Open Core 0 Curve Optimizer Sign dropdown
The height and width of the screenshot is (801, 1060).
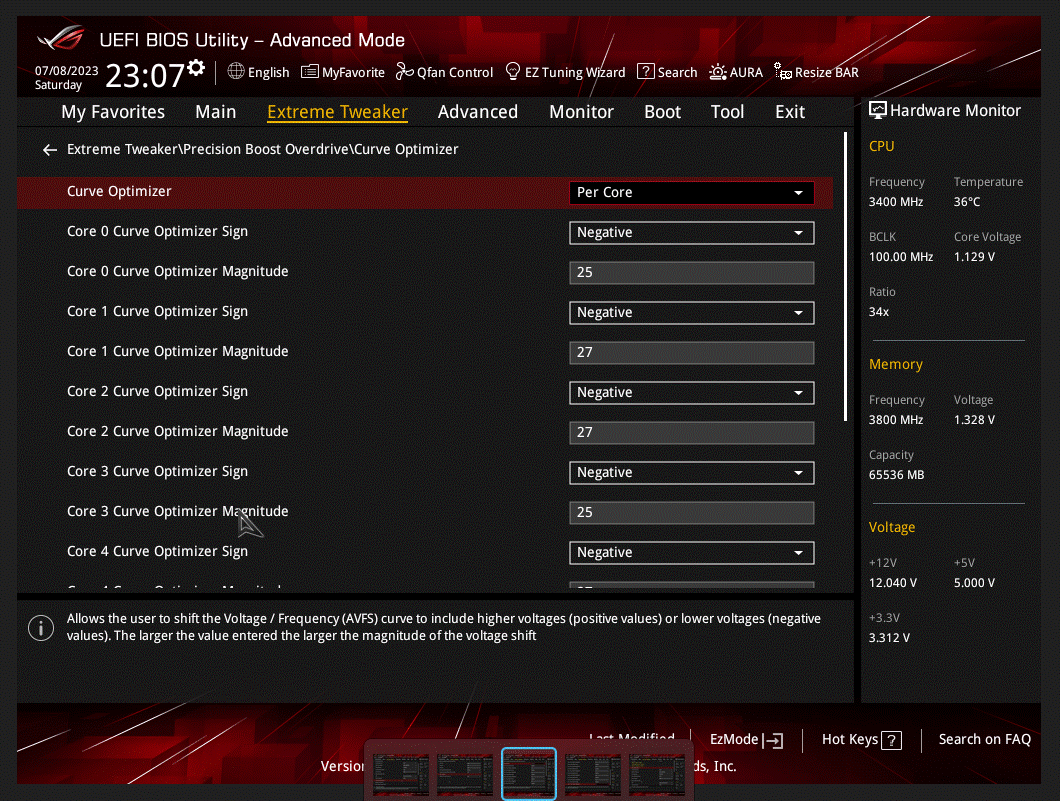click(x=691, y=233)
